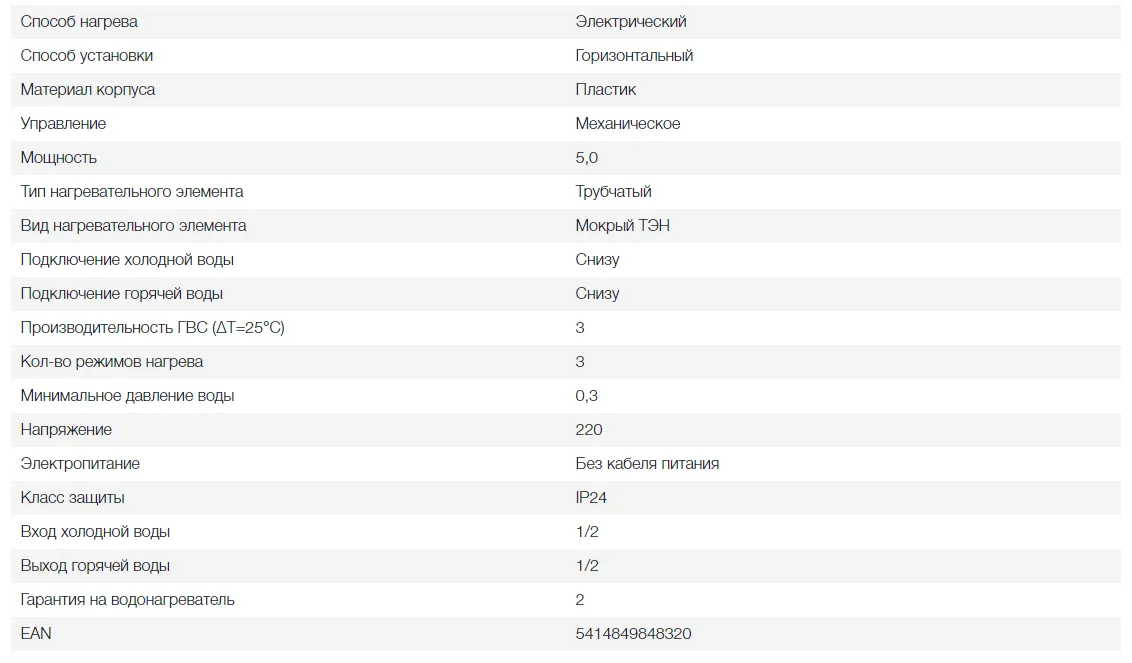Screen dimensions: 1132x663
Task: Click the "Производительность ГВС" label
Action: pyautogui.click(x=153, y=328)
